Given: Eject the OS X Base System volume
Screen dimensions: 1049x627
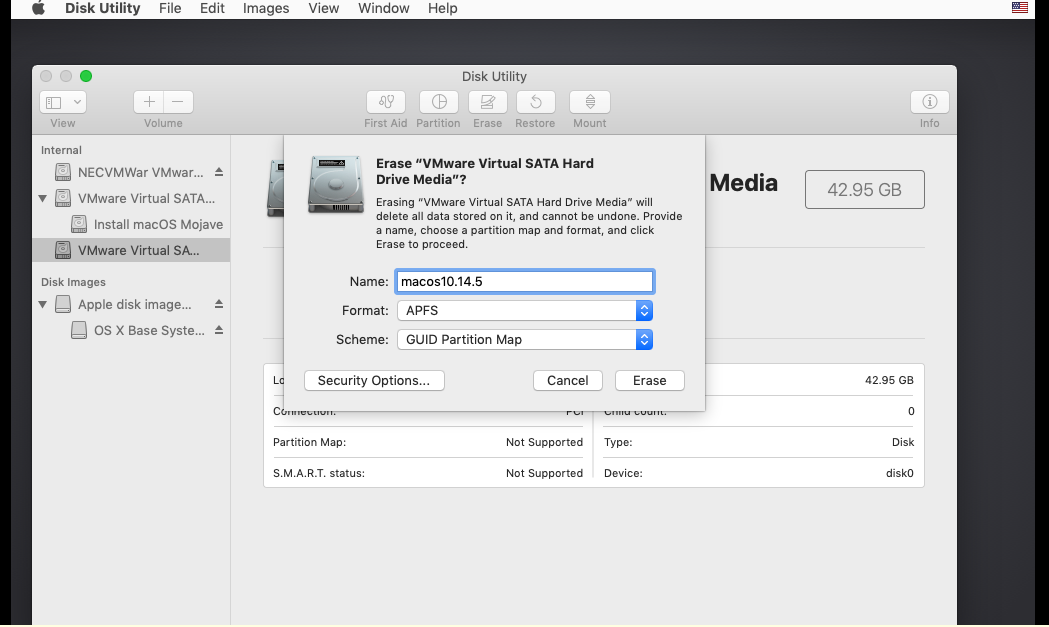Looking at the screenshot, I should (x=219, y=330).
